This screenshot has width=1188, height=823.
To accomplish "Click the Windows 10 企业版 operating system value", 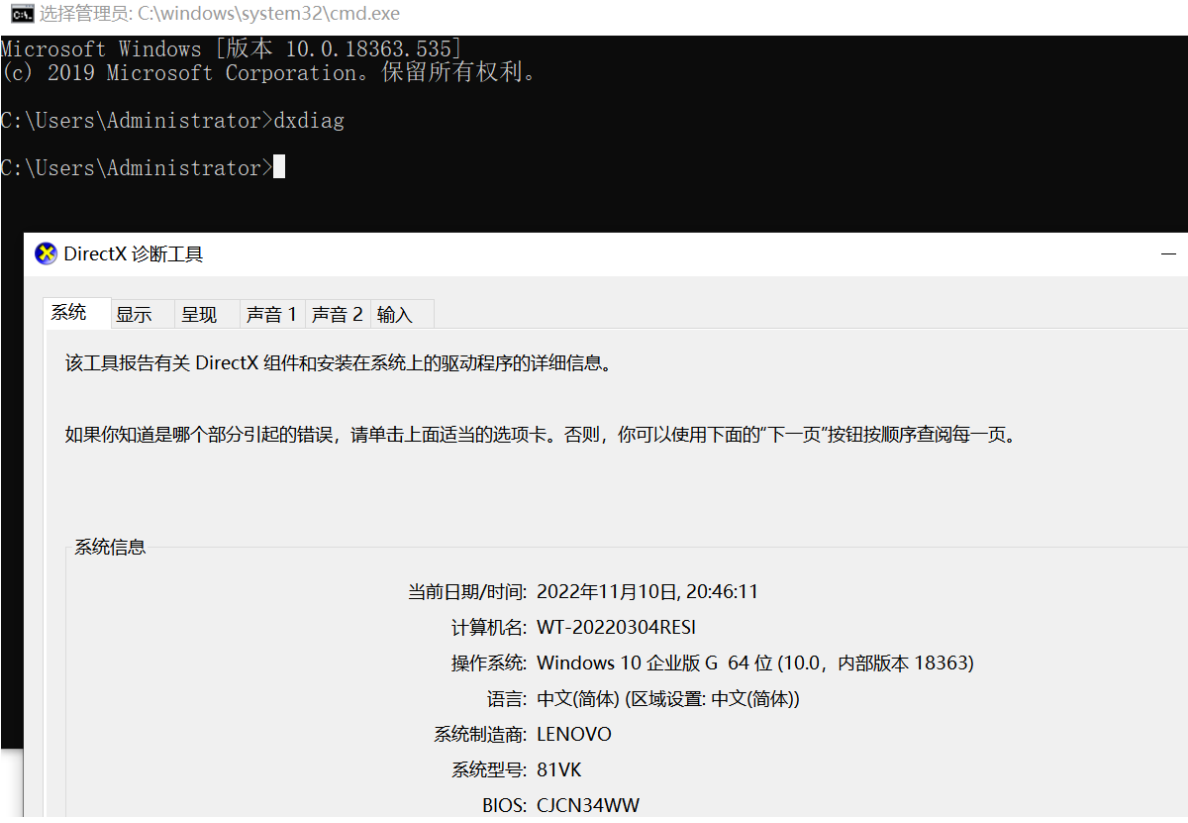I will pos(755,662).
